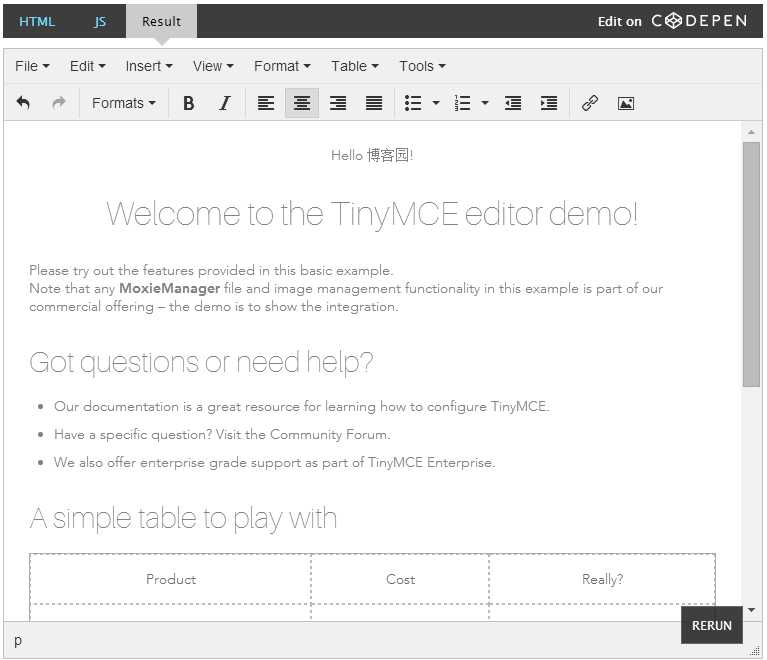Viewport: 767px width, 660px height.
Task: Open the Edit menu
Action: pos(88,66)
